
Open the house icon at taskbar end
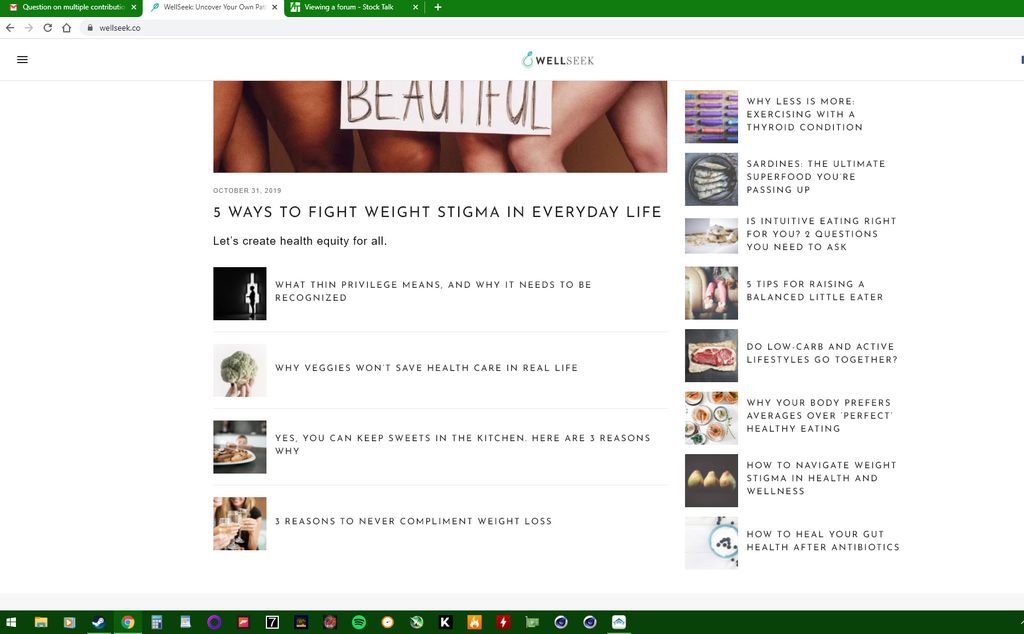[618, 622]
